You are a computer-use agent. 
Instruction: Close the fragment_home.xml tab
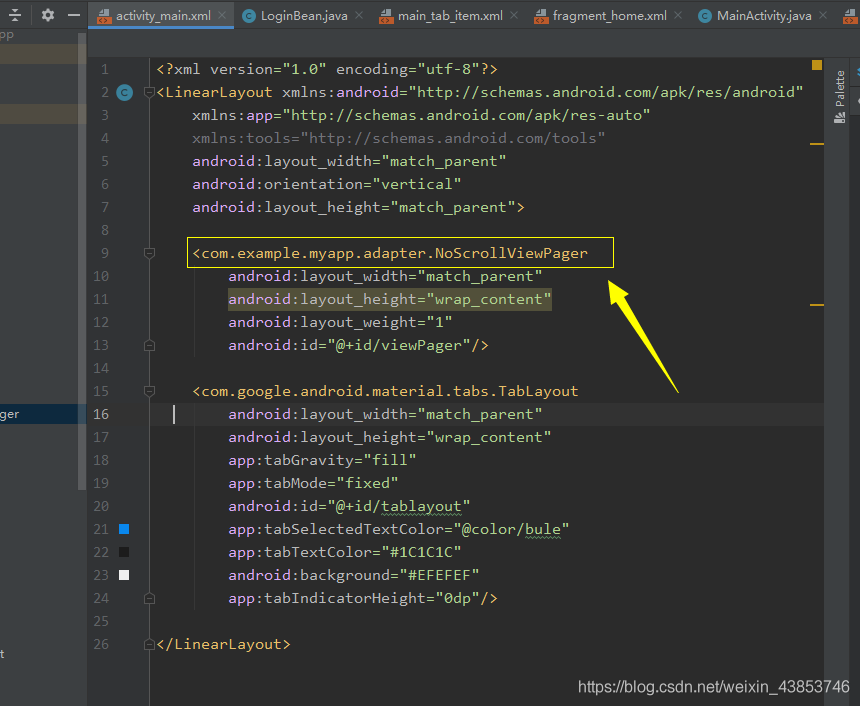click(x=678, y=15)
